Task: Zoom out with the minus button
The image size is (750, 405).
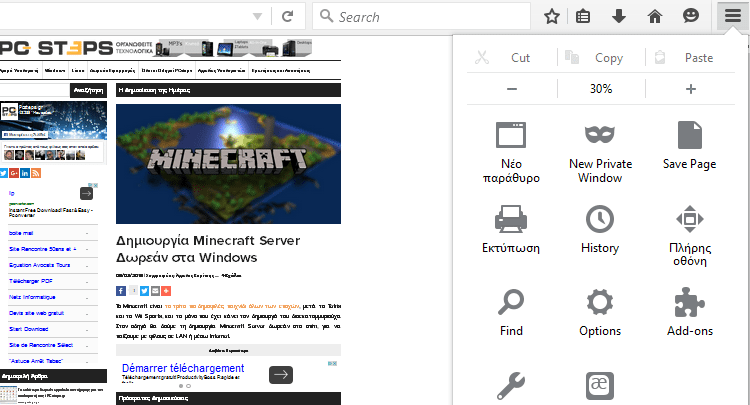Action: point(512,89)
